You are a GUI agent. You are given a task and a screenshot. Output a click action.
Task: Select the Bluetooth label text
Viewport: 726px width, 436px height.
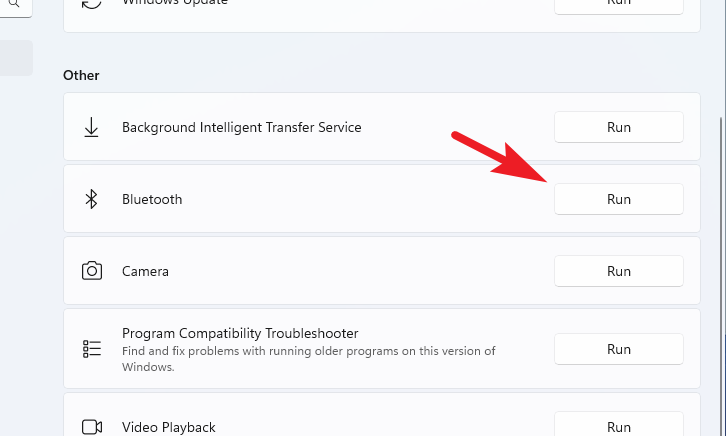[152, 199]
